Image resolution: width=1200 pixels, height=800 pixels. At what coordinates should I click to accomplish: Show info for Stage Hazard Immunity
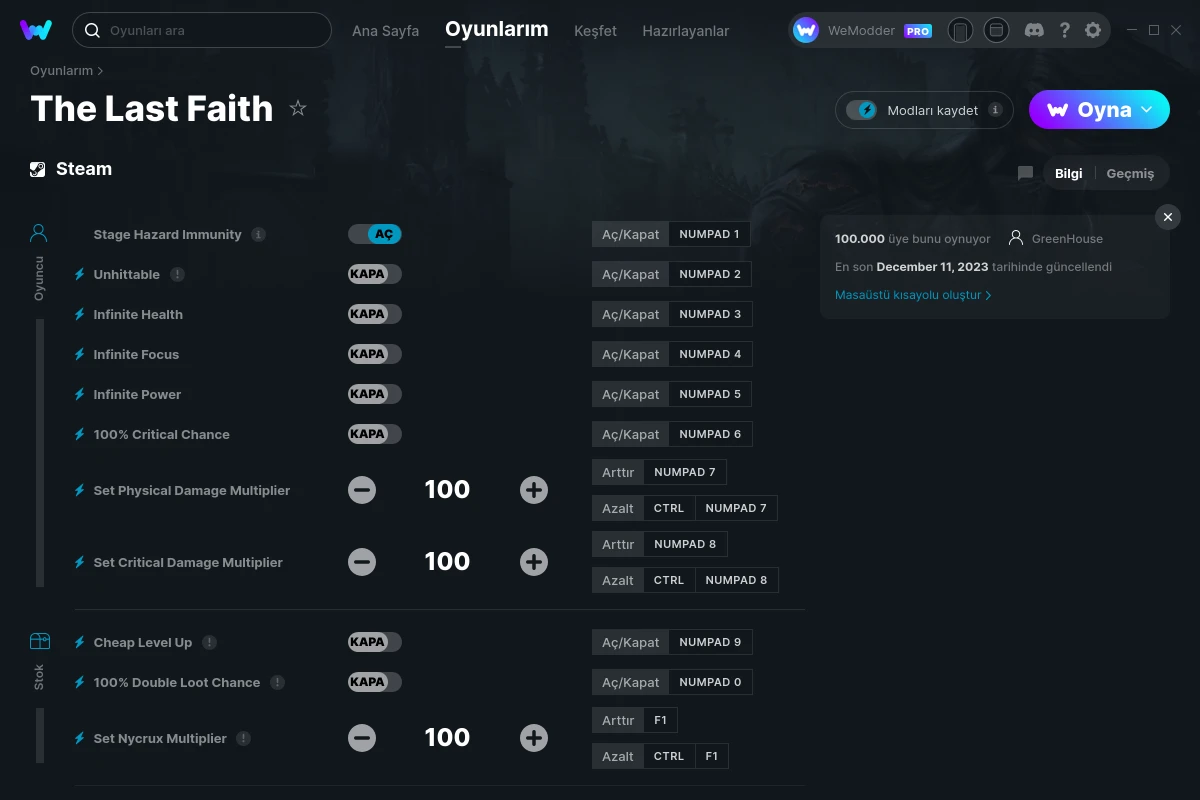click(x=258, y=234)
